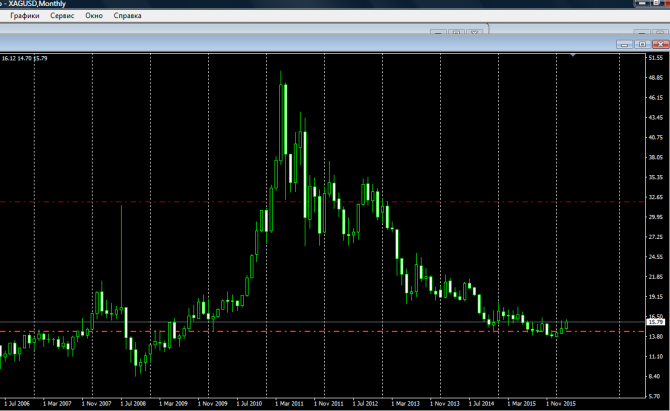Click the 1 Jul 2006 date label
The width and height of the screenshot is (670, 411).
[x=17, y=403]
